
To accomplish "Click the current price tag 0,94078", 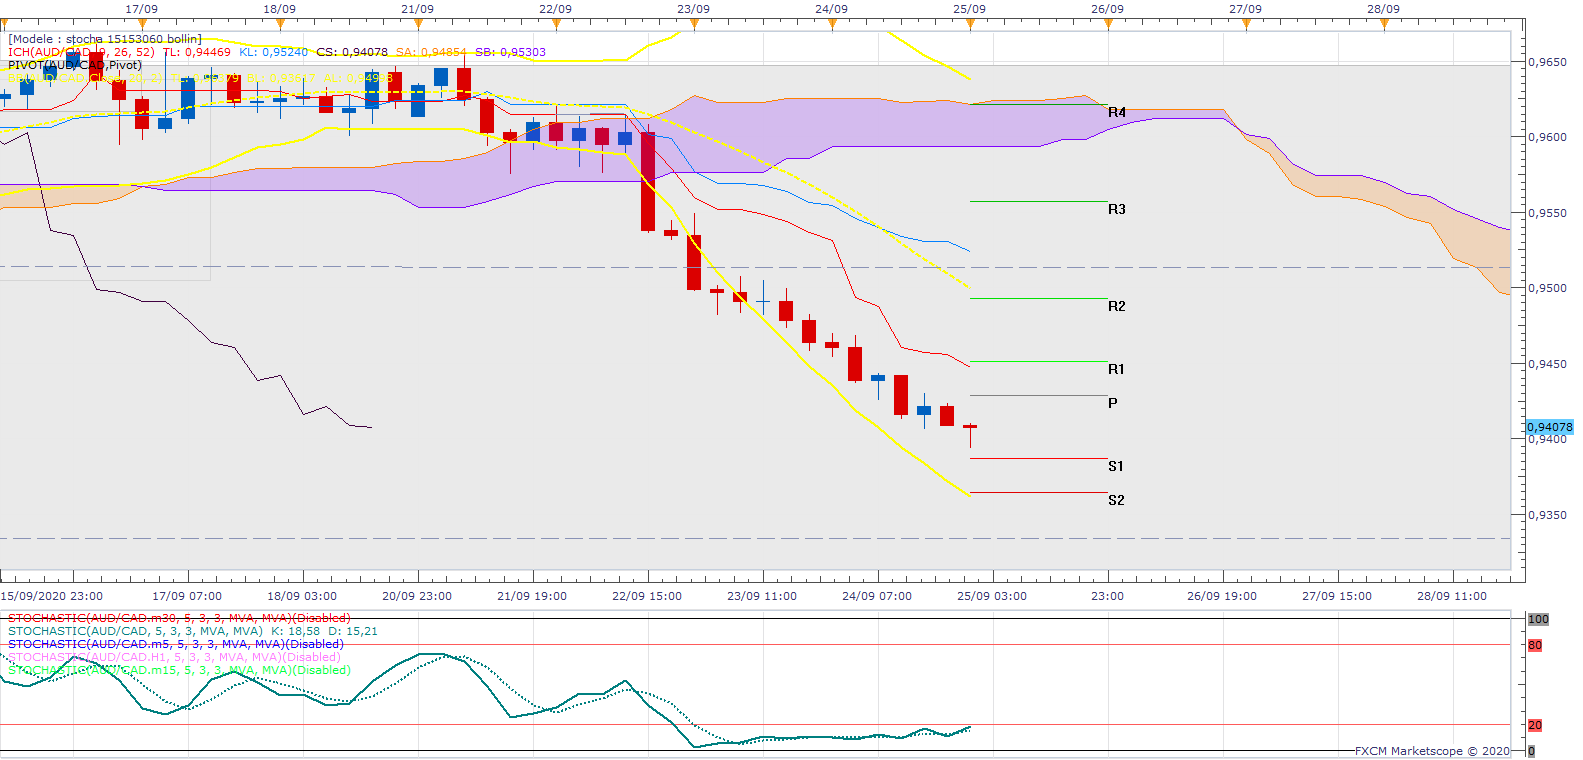I will coord(1549,427).
